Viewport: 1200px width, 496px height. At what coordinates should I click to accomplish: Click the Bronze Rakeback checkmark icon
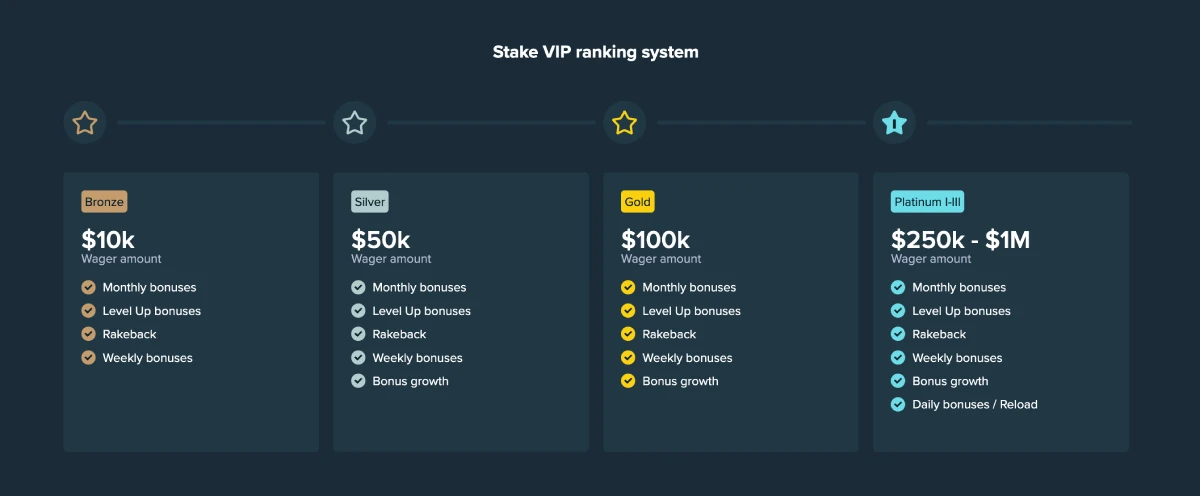click(89, 334)
